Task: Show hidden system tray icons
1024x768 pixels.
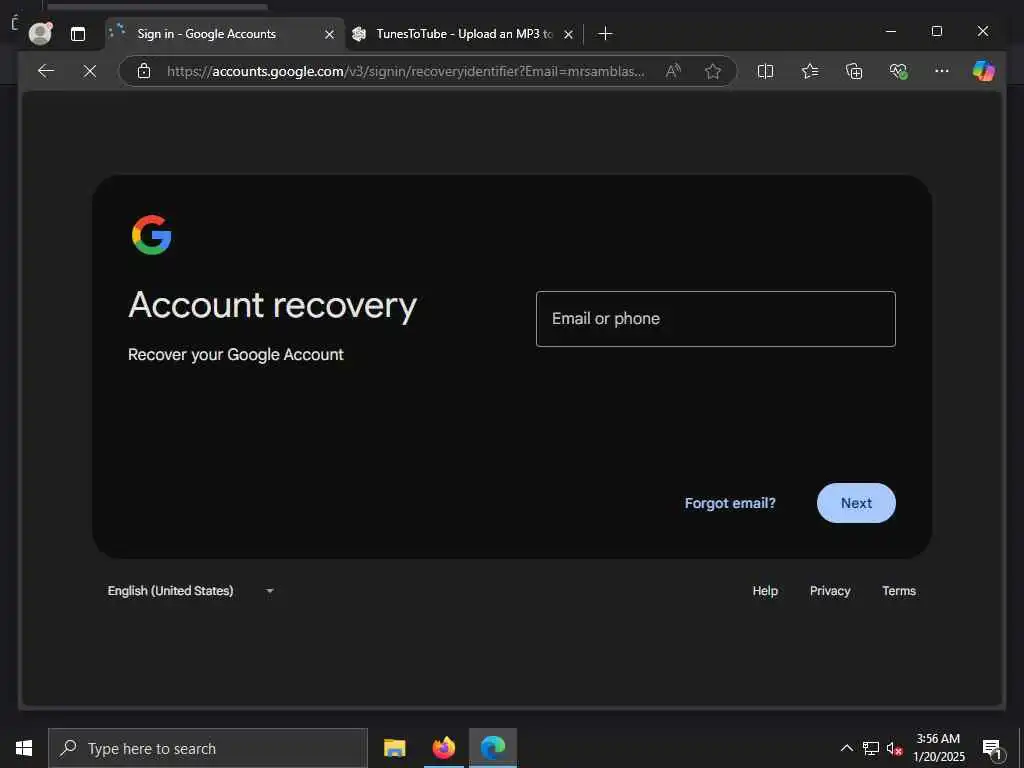Action: pos(846,748)
